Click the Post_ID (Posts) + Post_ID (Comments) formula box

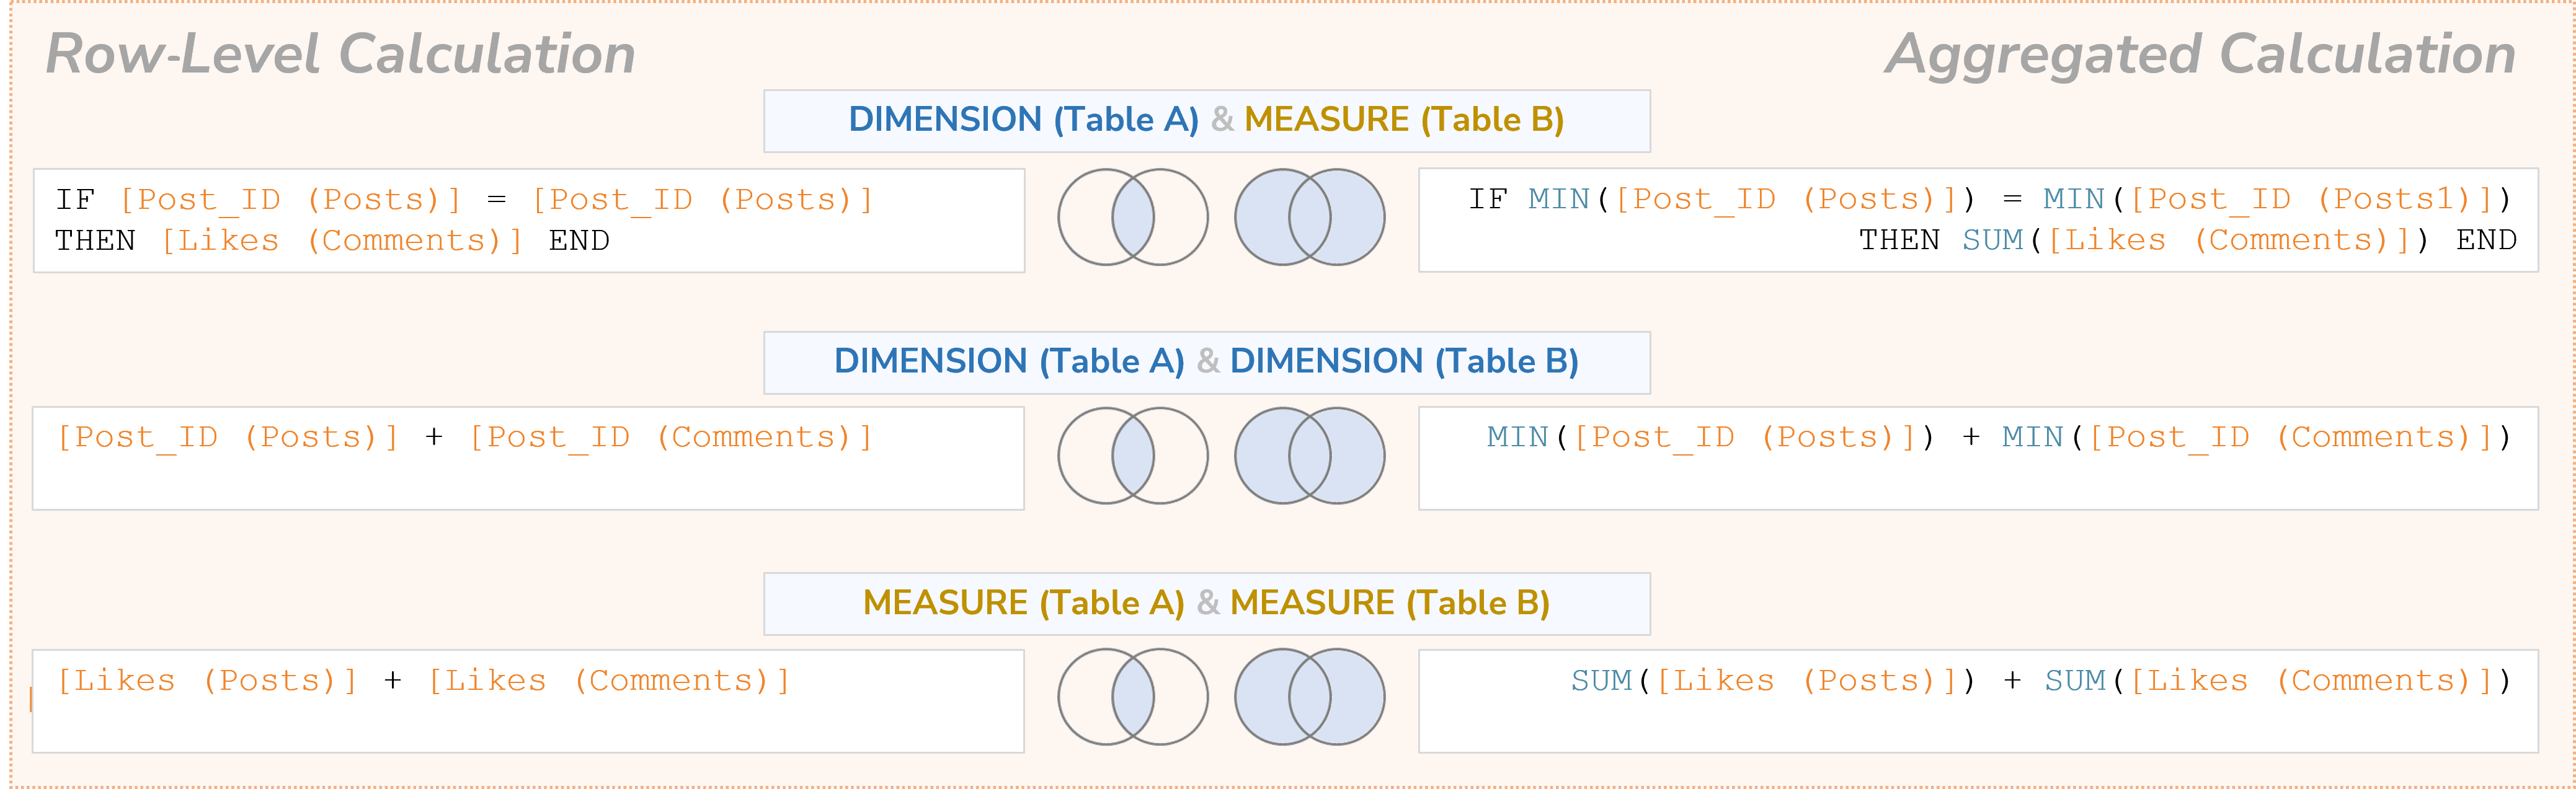tap(528, 458)
